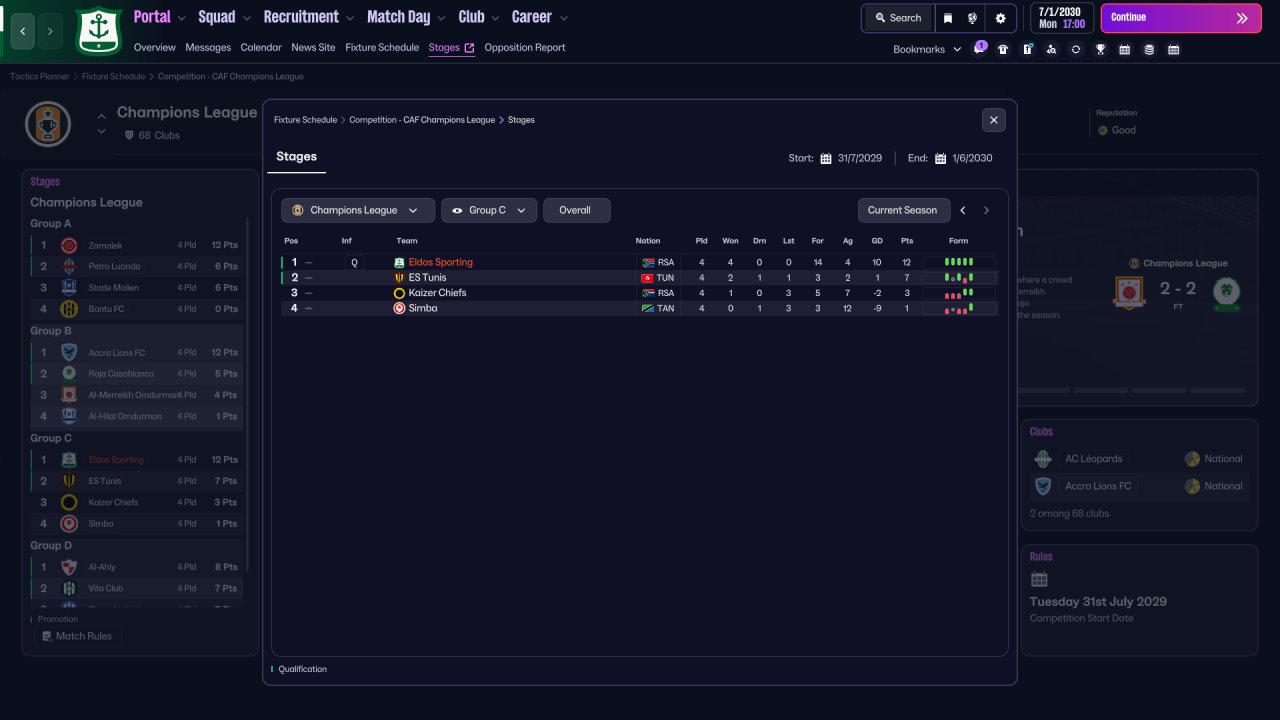
Task: Click the Tanzania flag in Nation column
Action: [x=647, y=309]
